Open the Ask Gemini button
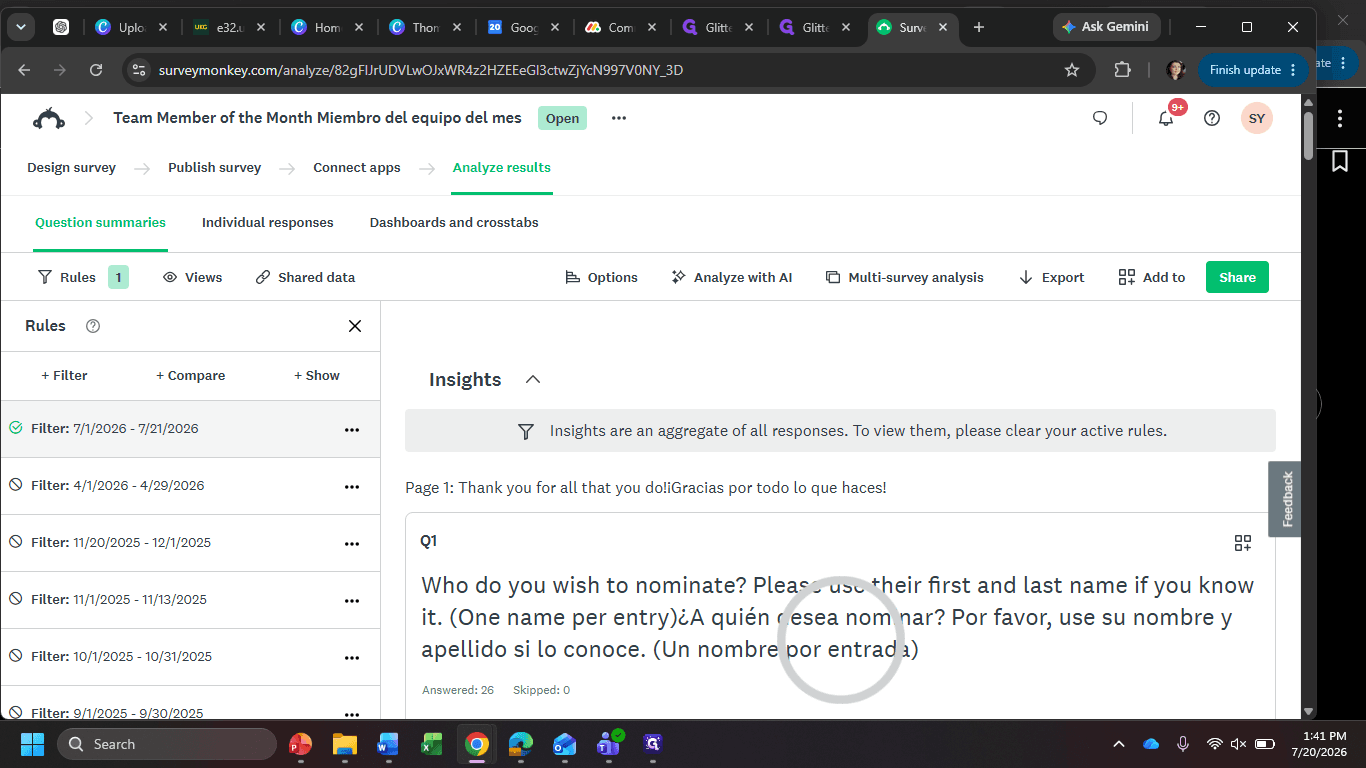Image resolution: width=1366 pixels, height=768 pixels. coord(1106,27)
